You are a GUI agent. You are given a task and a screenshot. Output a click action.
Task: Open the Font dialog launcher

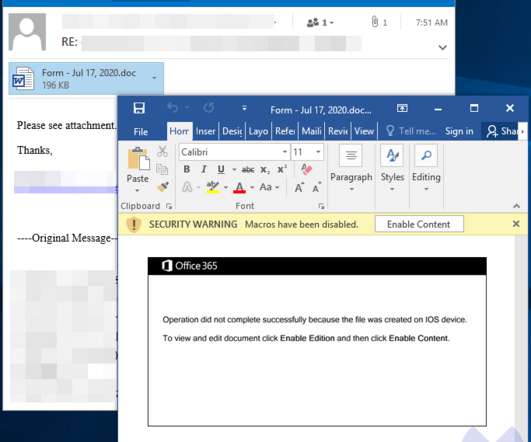point(321,206)
